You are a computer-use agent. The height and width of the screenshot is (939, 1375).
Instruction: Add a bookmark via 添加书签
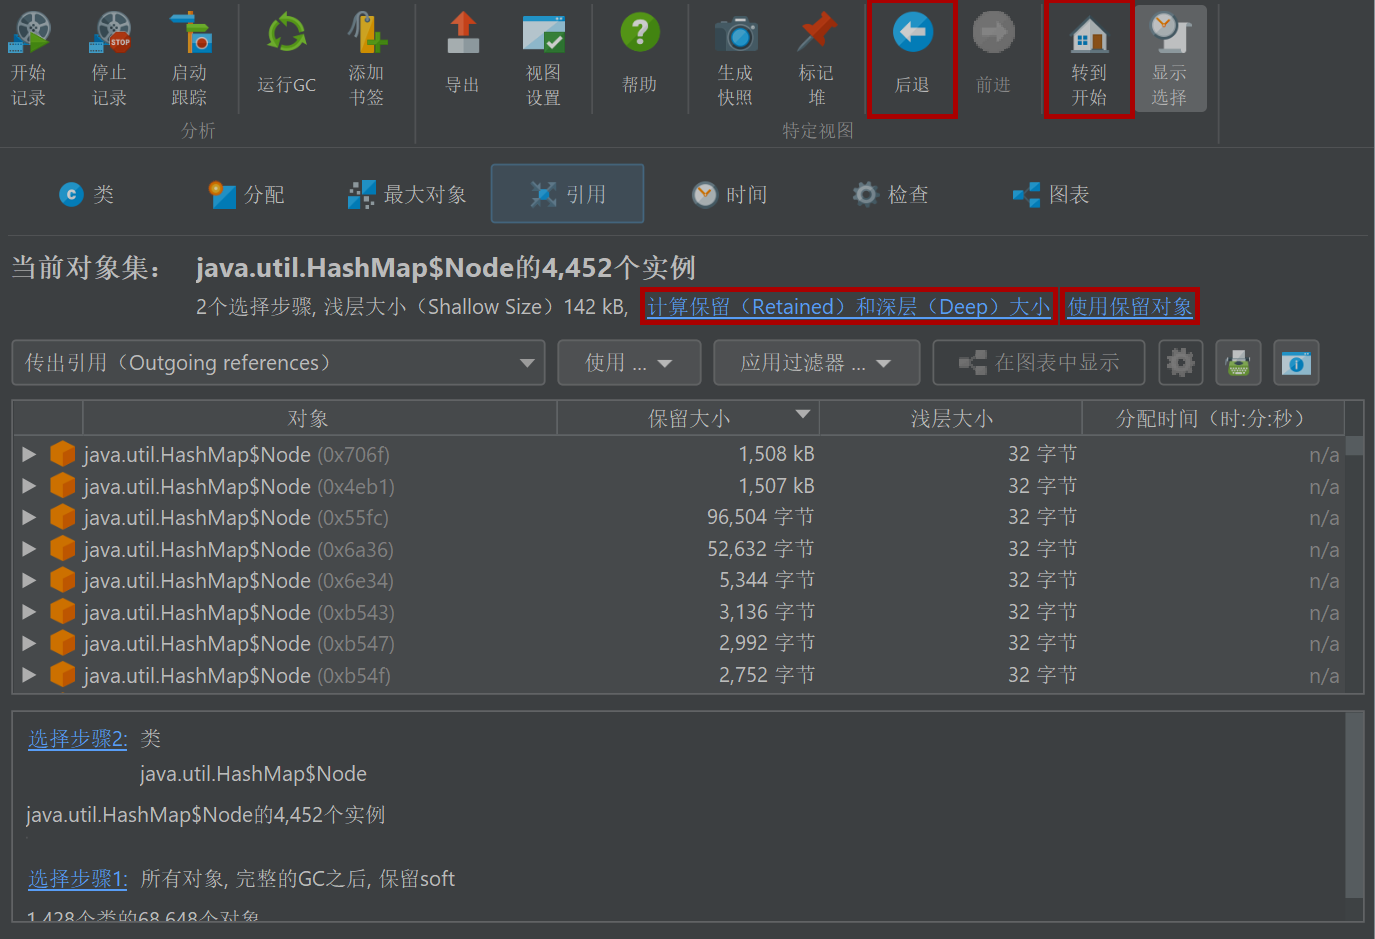coord(367,58)
